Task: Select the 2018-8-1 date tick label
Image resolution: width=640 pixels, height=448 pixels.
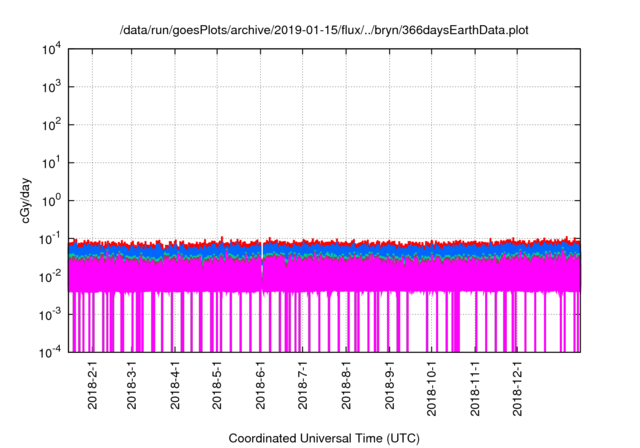Action: 346,385
